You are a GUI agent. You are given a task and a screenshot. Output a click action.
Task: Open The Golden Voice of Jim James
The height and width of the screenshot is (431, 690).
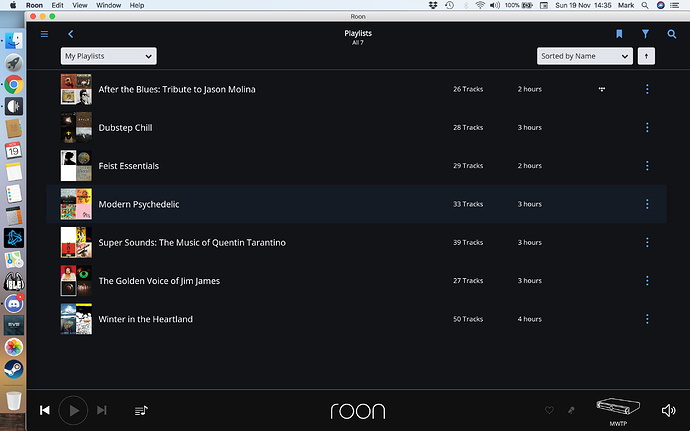click(159, 281)
